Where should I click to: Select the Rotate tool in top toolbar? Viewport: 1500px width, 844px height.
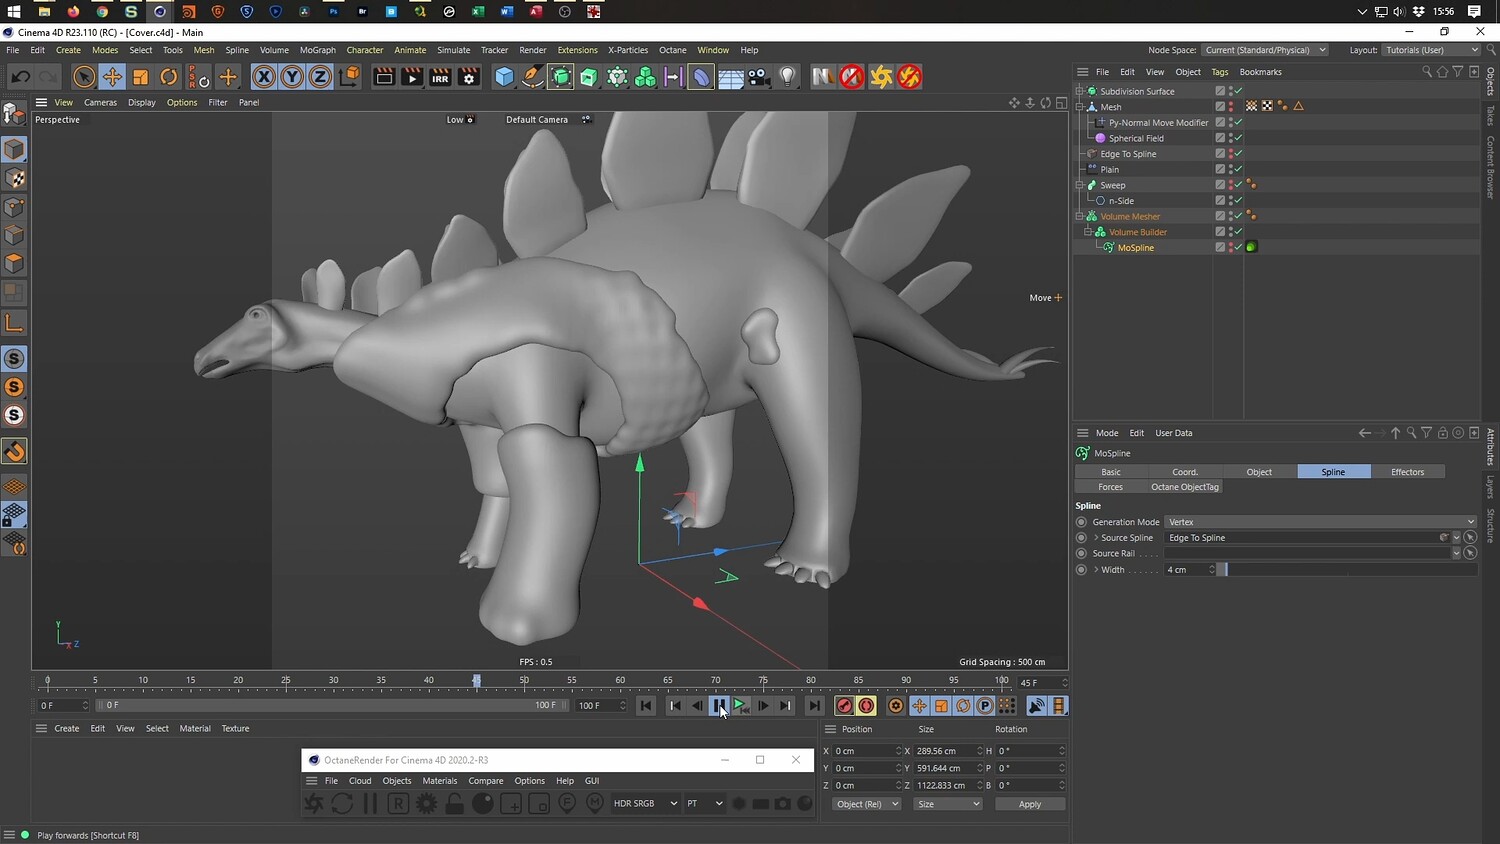169,77
